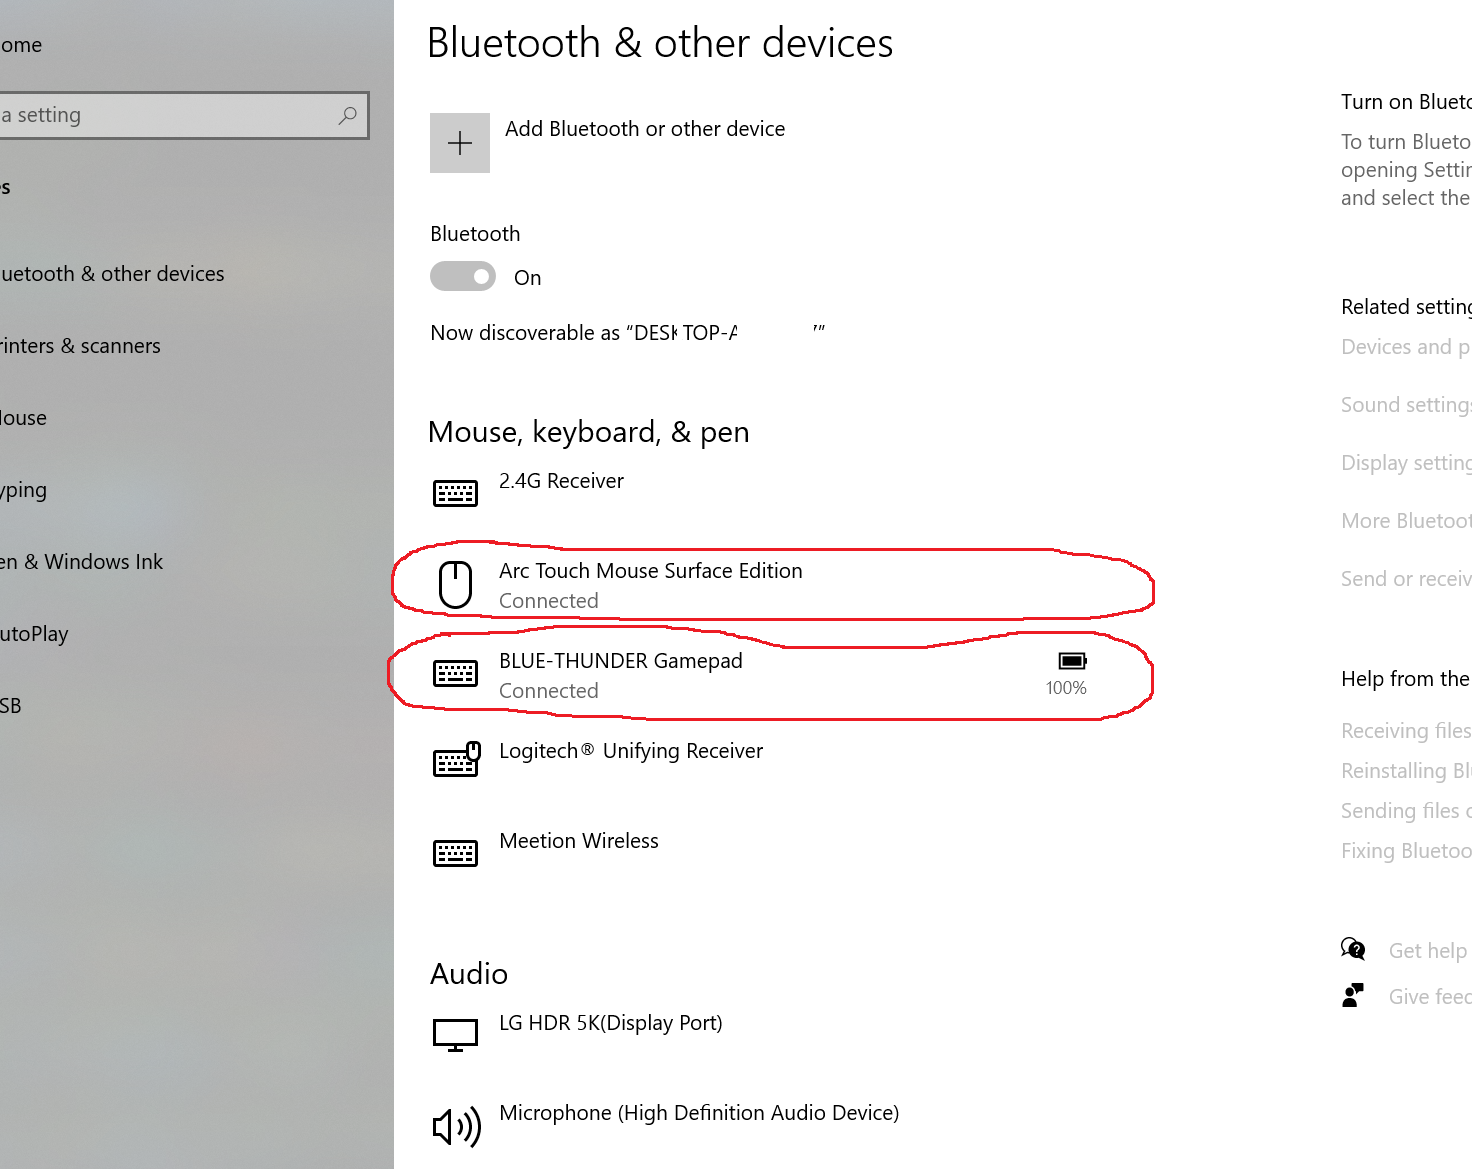Screen dimensions: 1472x1169
Task: Click the Microphone speaker icon
Action: pyautogui.click(x=456, y=1125)
